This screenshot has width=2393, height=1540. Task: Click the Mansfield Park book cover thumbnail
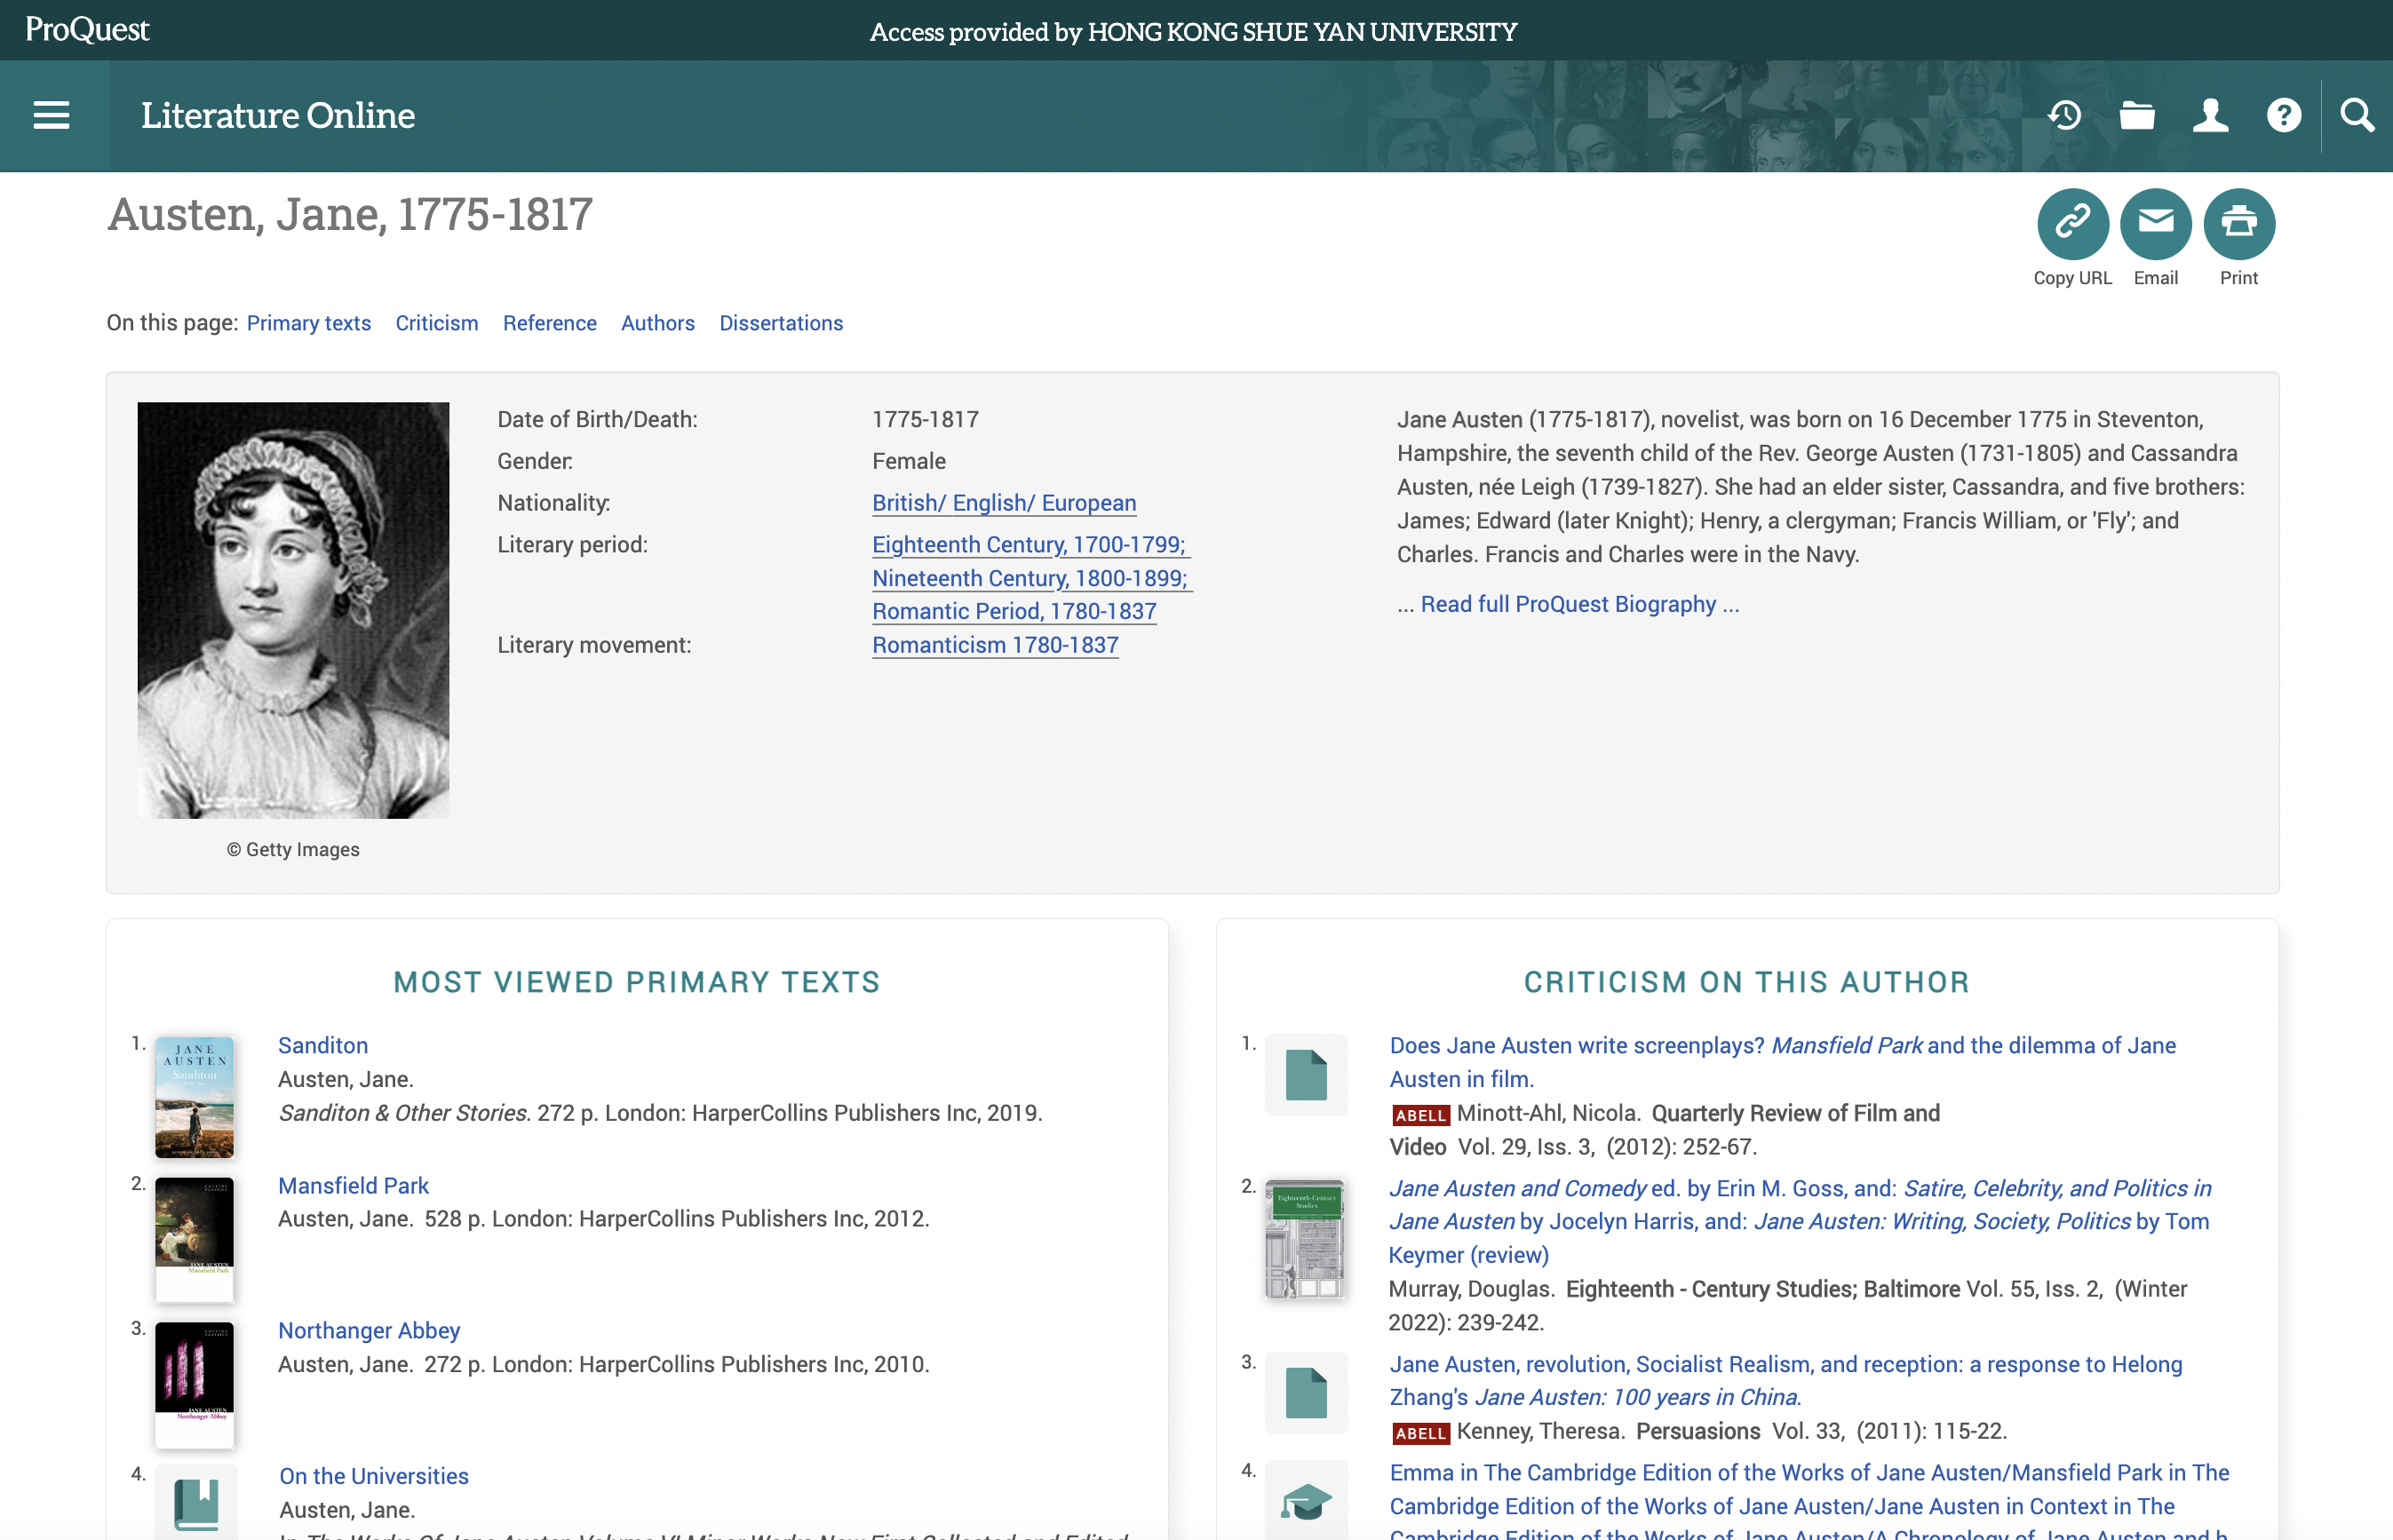(194, 1238)
